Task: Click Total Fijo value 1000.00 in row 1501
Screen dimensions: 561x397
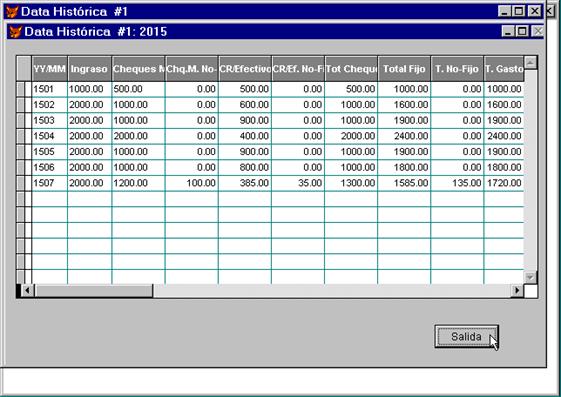Action: pos(404,89)
